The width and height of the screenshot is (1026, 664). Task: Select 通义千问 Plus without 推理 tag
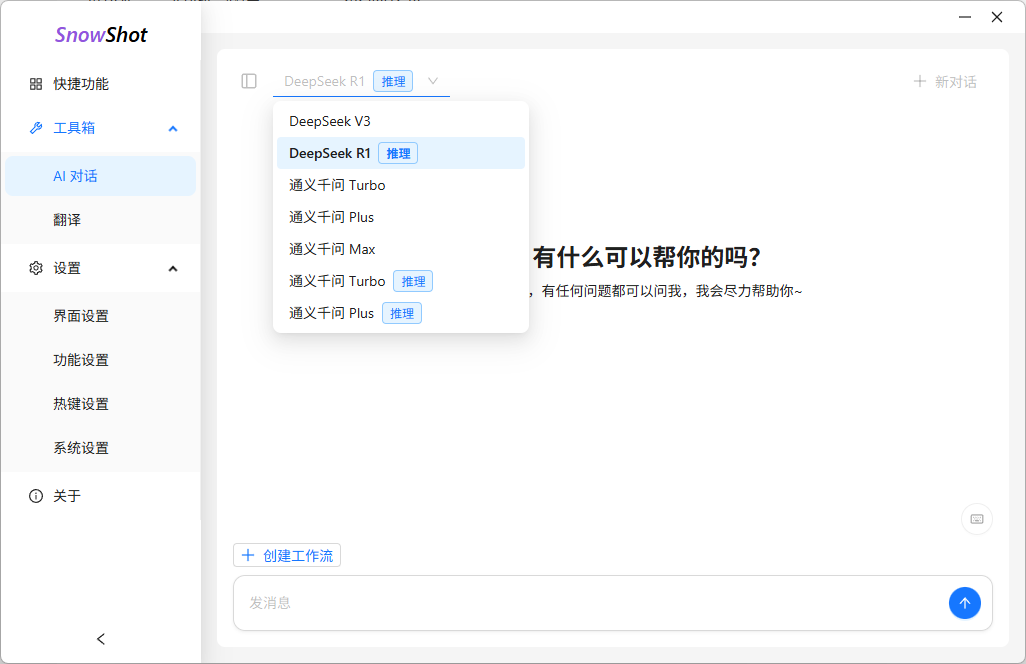point(332,217)
